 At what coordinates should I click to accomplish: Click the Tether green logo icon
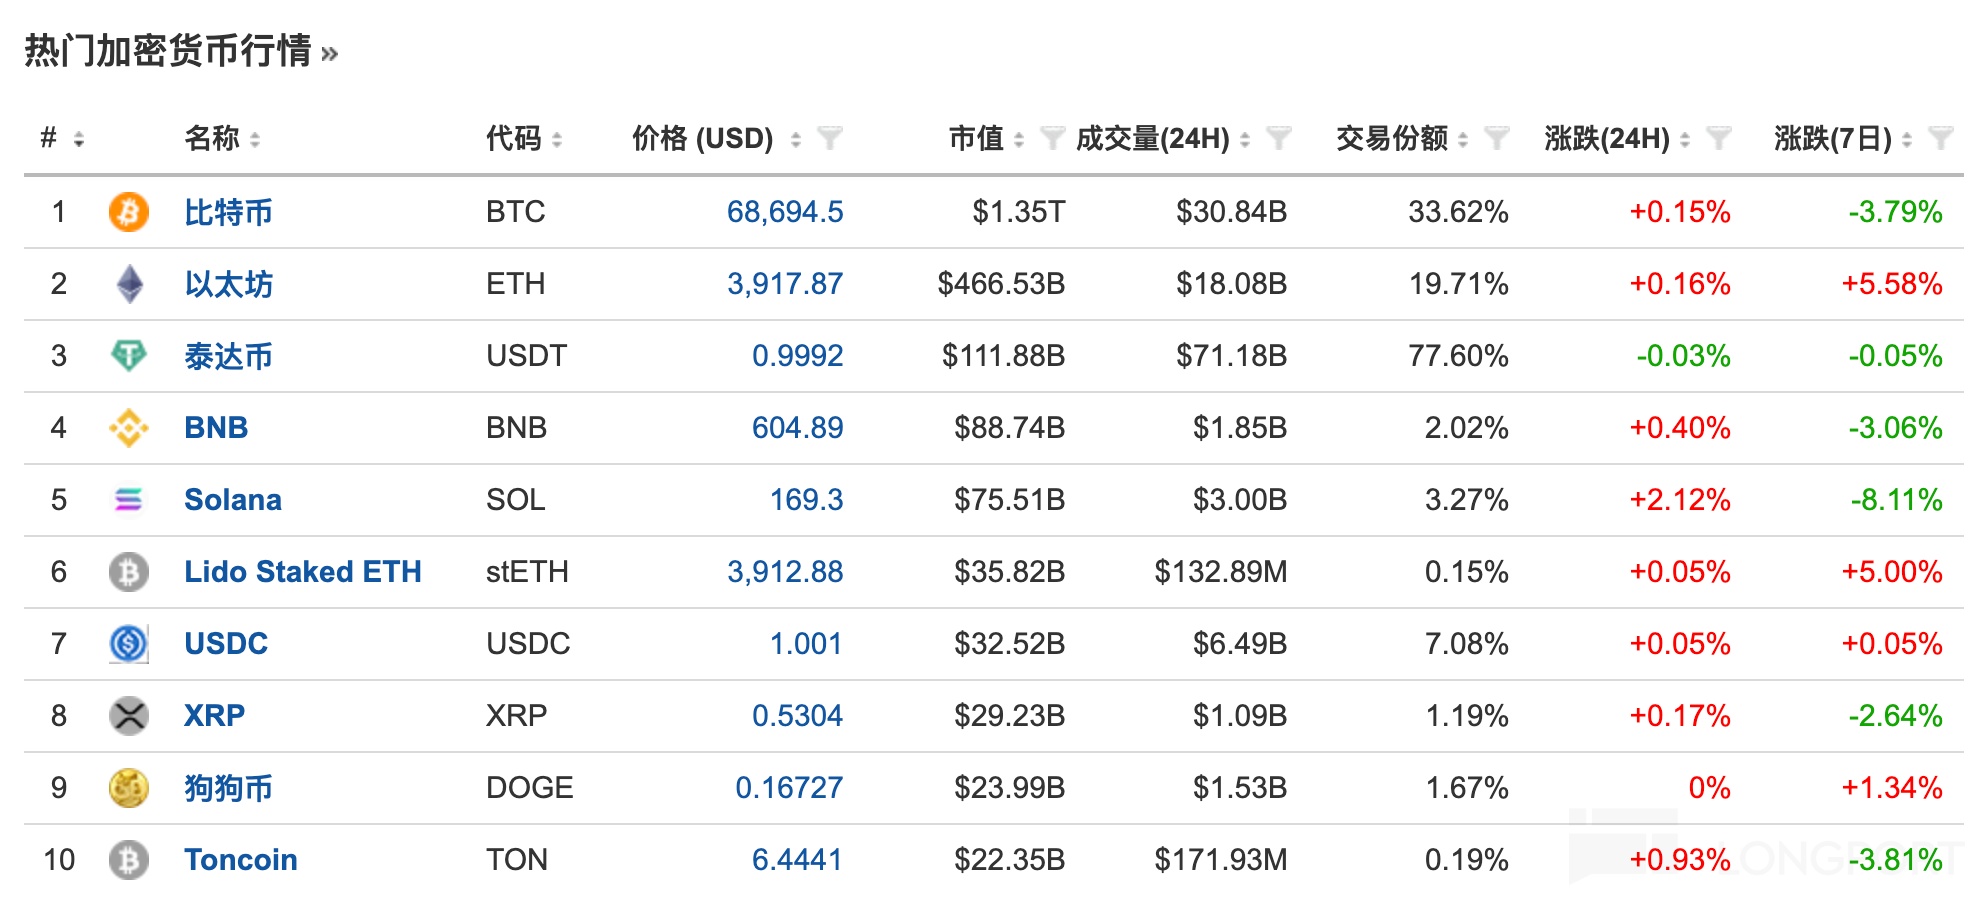pos(128,356)
